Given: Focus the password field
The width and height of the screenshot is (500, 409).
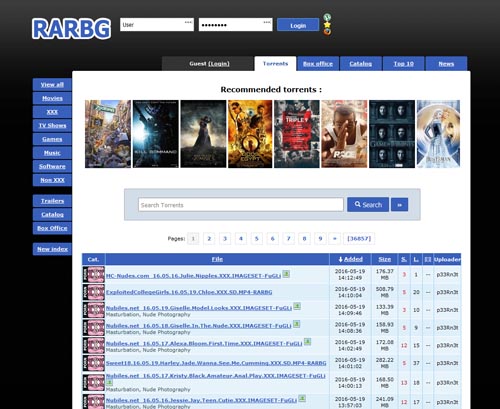Looking at the screenshot, I should pyautogui.click(x=236, y=25).
